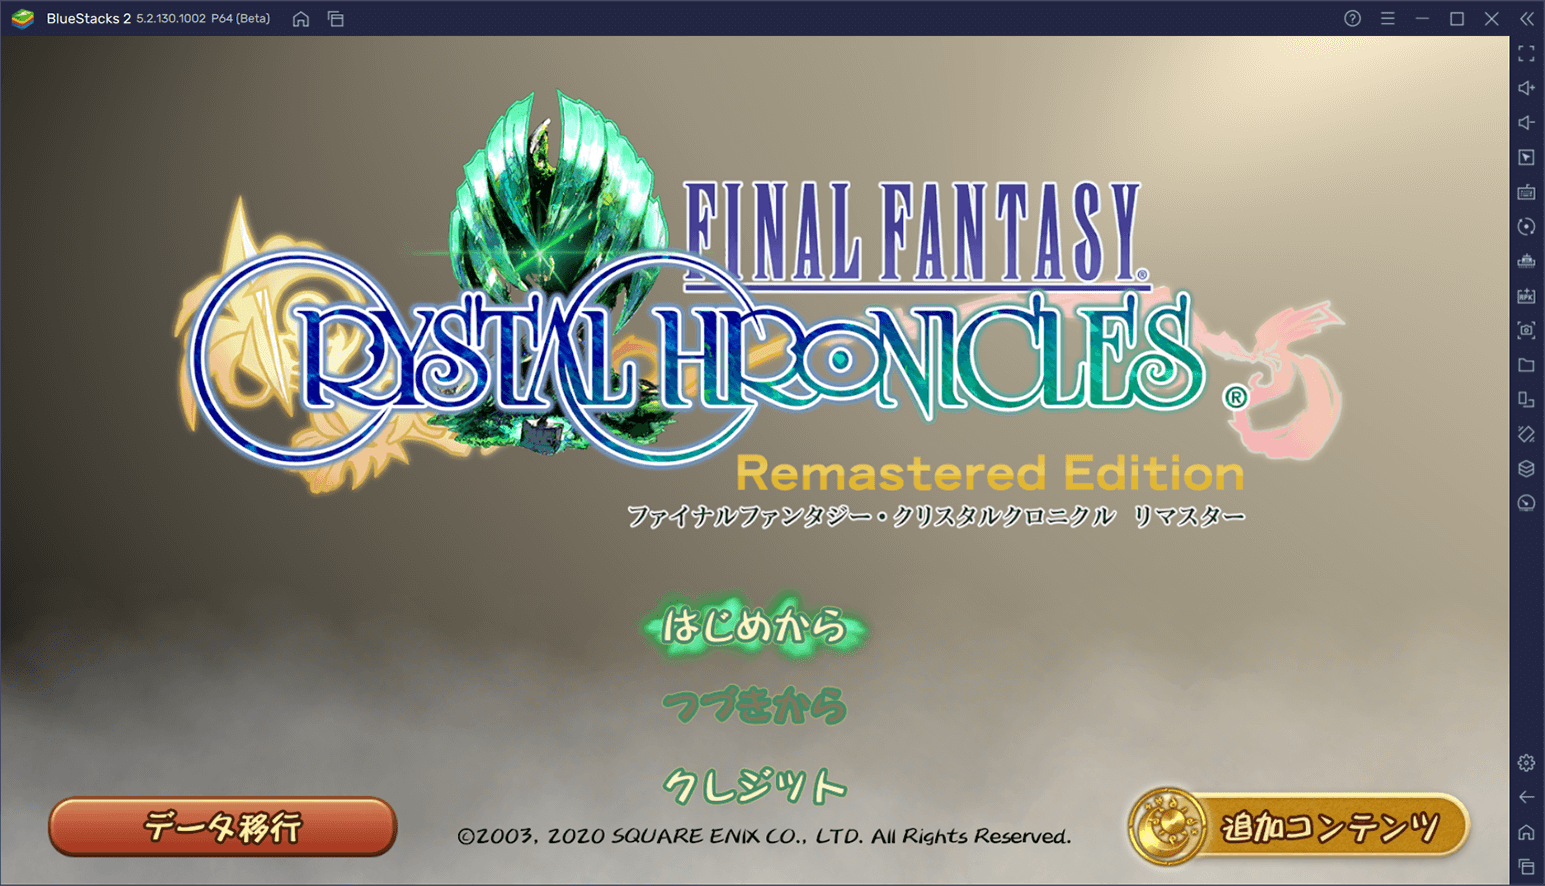This screenshot has width=1545, height=886.
Task: Go back with sidebar arrow
Action: tap(1526, 797)
